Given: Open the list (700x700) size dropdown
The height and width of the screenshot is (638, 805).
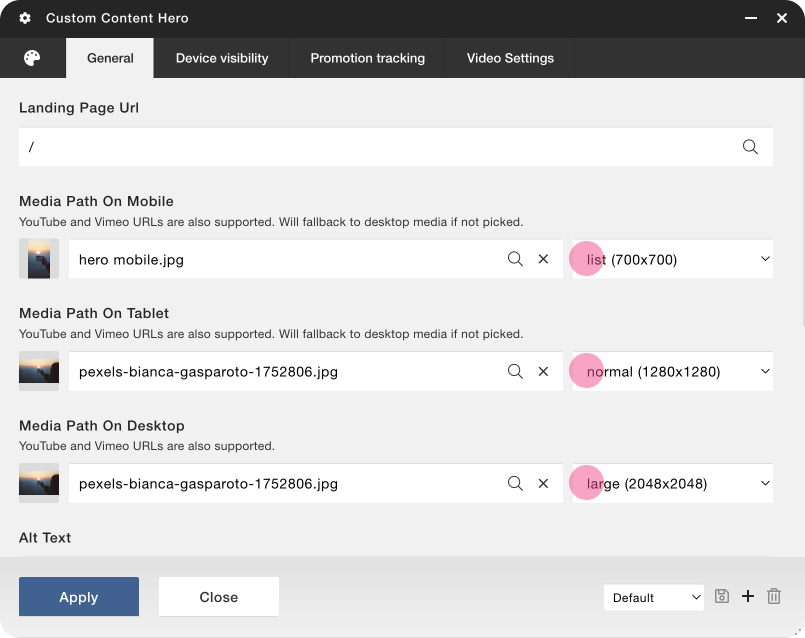Looking at the screenshot, I should (x=672, y=259).
